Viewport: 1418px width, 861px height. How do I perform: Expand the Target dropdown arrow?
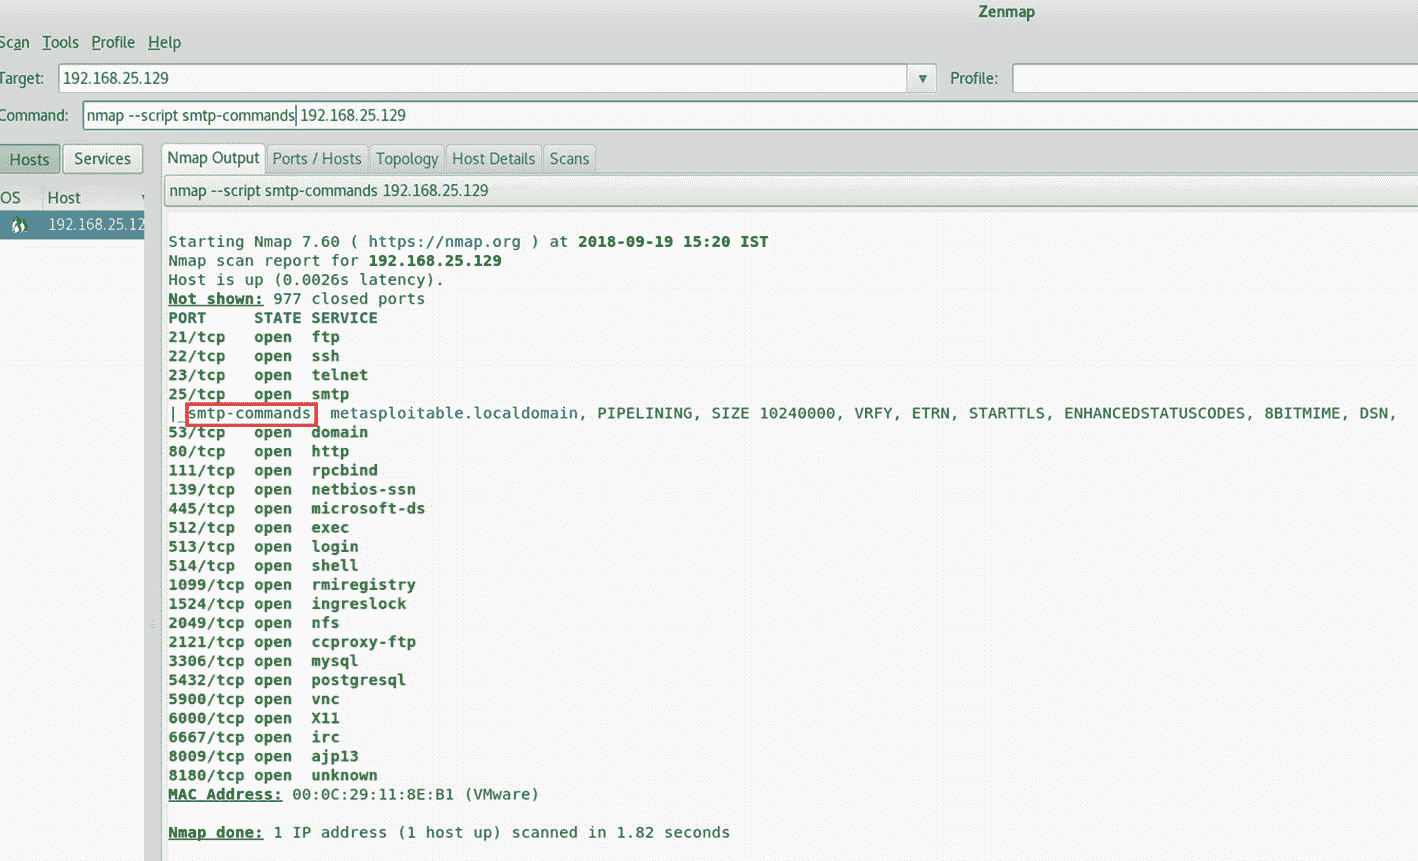[922, 78]
